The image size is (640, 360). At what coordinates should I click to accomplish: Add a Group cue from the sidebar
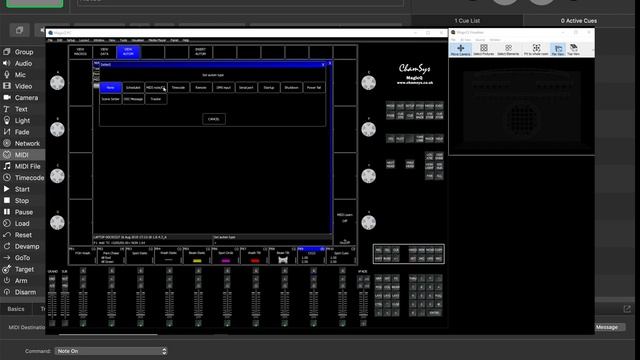click(x=18, y=52)
